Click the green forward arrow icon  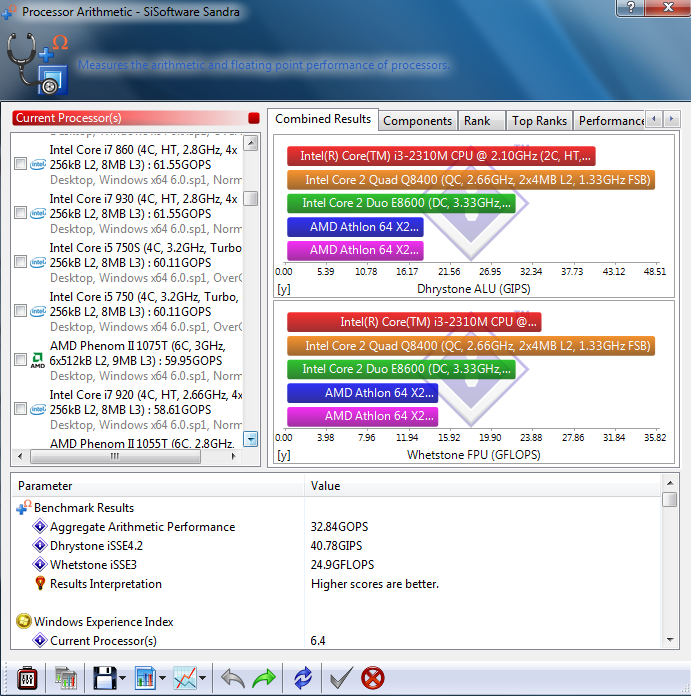tap(264, 679)
